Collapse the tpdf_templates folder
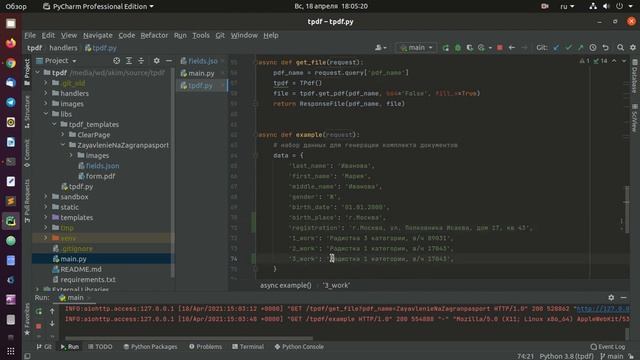The width and height of the screenshot is (640, 360). pos(54,124)
